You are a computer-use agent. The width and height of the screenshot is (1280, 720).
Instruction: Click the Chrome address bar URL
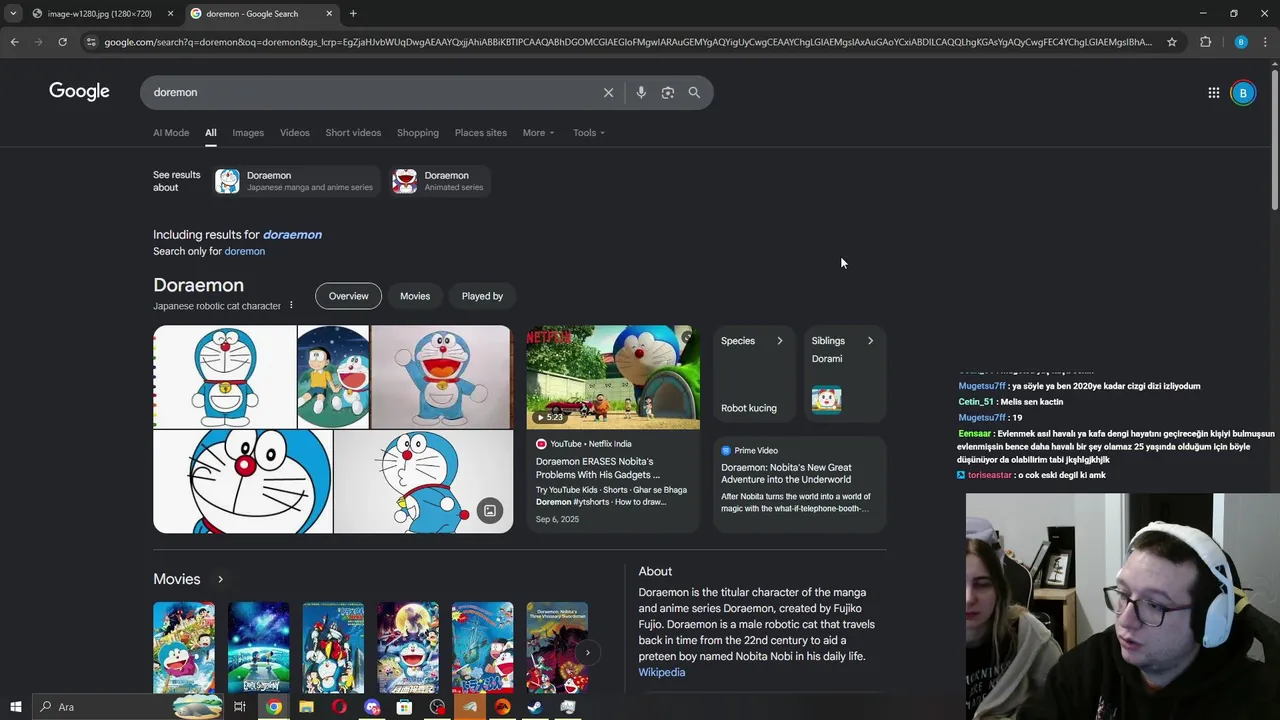click(x=628, y=42)
